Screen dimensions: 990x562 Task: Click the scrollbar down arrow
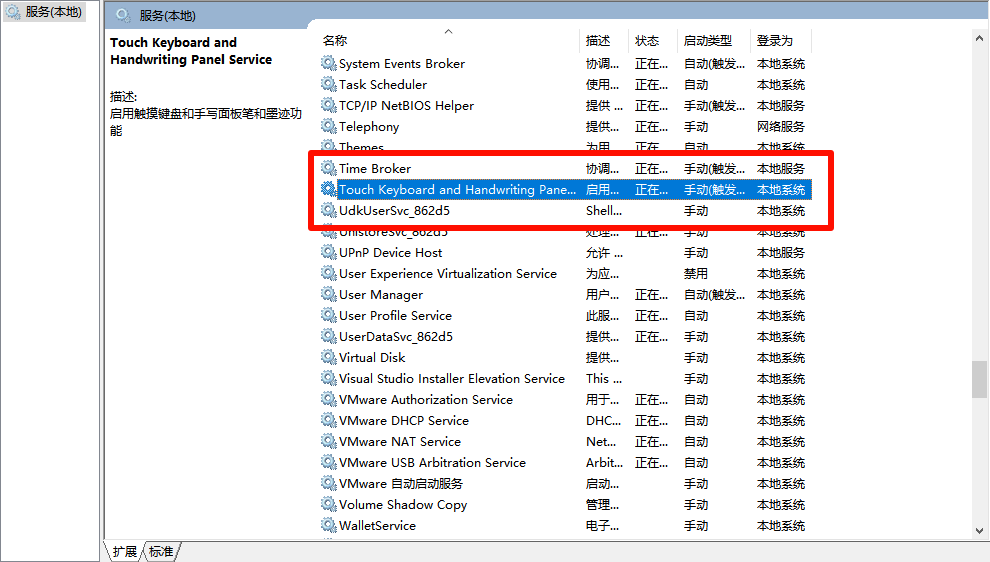[x=980, y=531]
